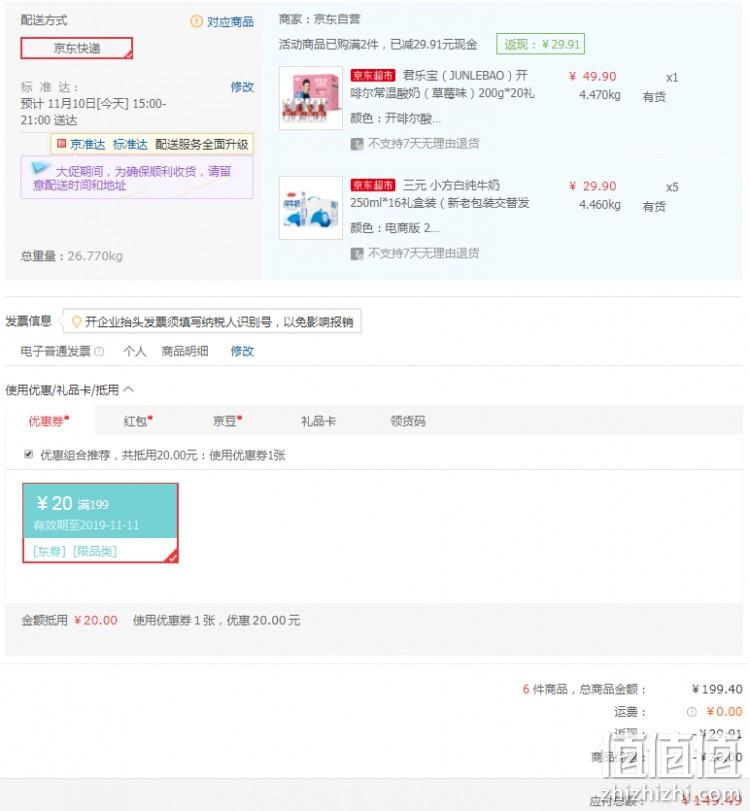Click 不支持7天无理由退货 under 君乐宝
This screenshot has height=811, width=750.
coord(424,143)
